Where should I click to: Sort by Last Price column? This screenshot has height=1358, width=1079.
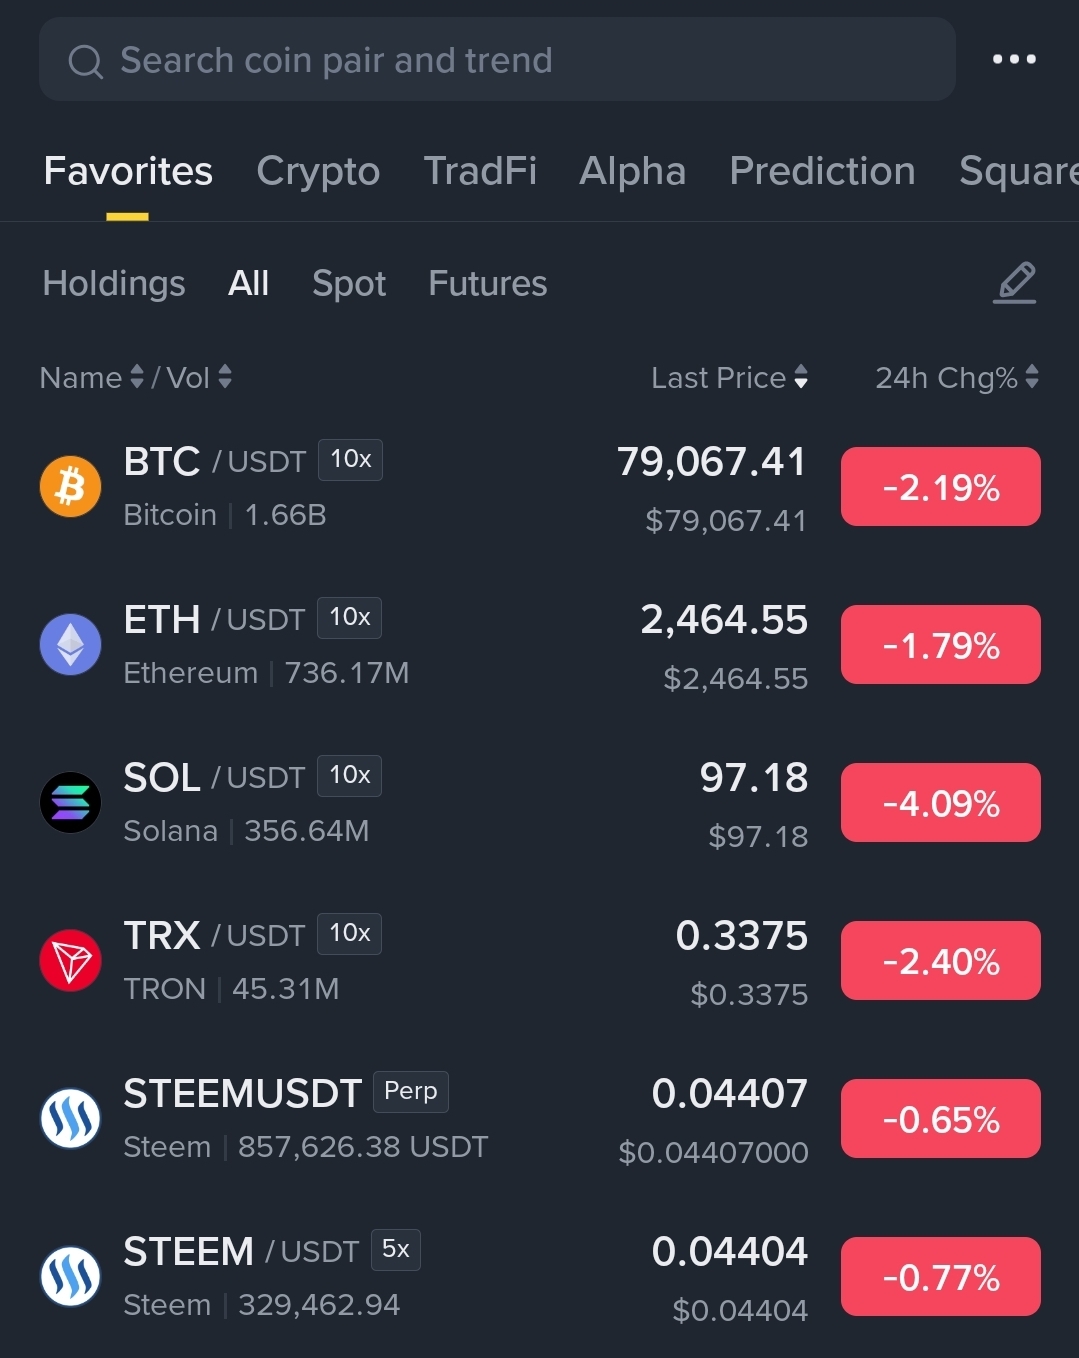tap(729, 377)
